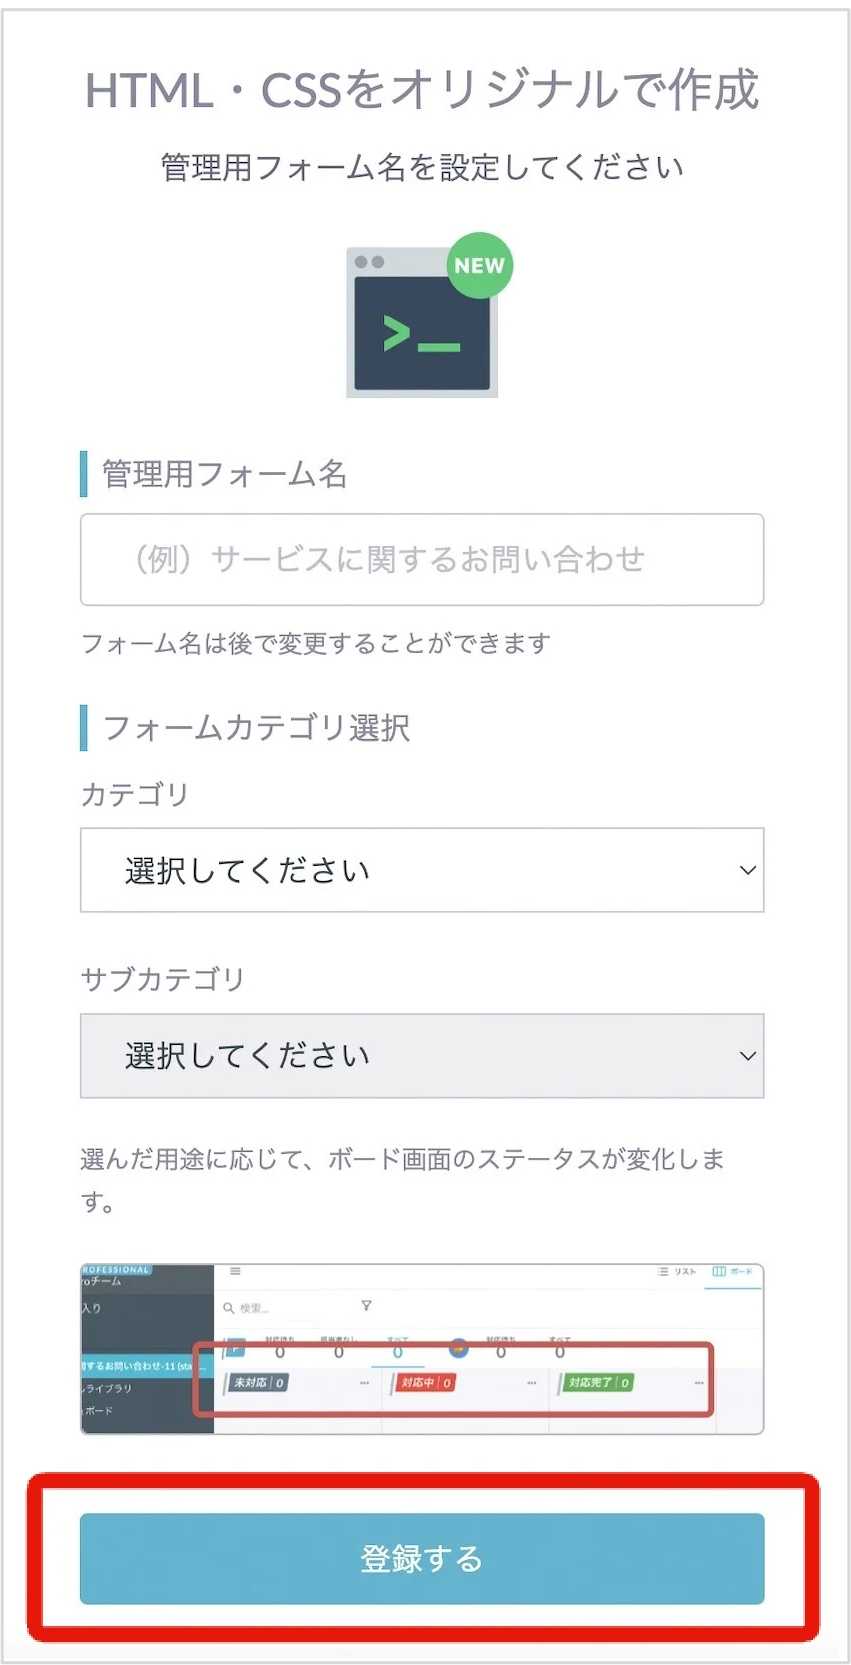Click the green NEW badge

click(480, 265)
